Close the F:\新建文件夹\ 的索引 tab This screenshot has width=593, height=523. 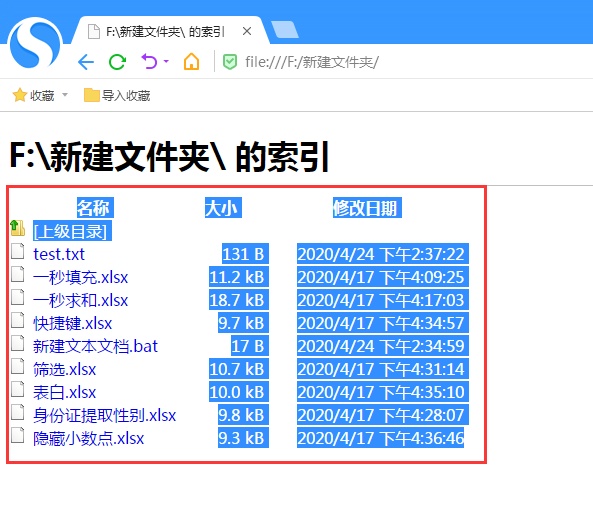tap(247, 31)
